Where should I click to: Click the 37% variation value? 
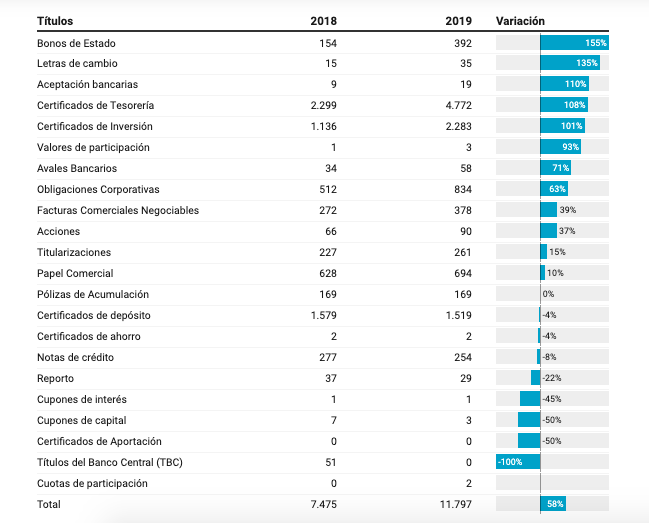click(567, 231)
